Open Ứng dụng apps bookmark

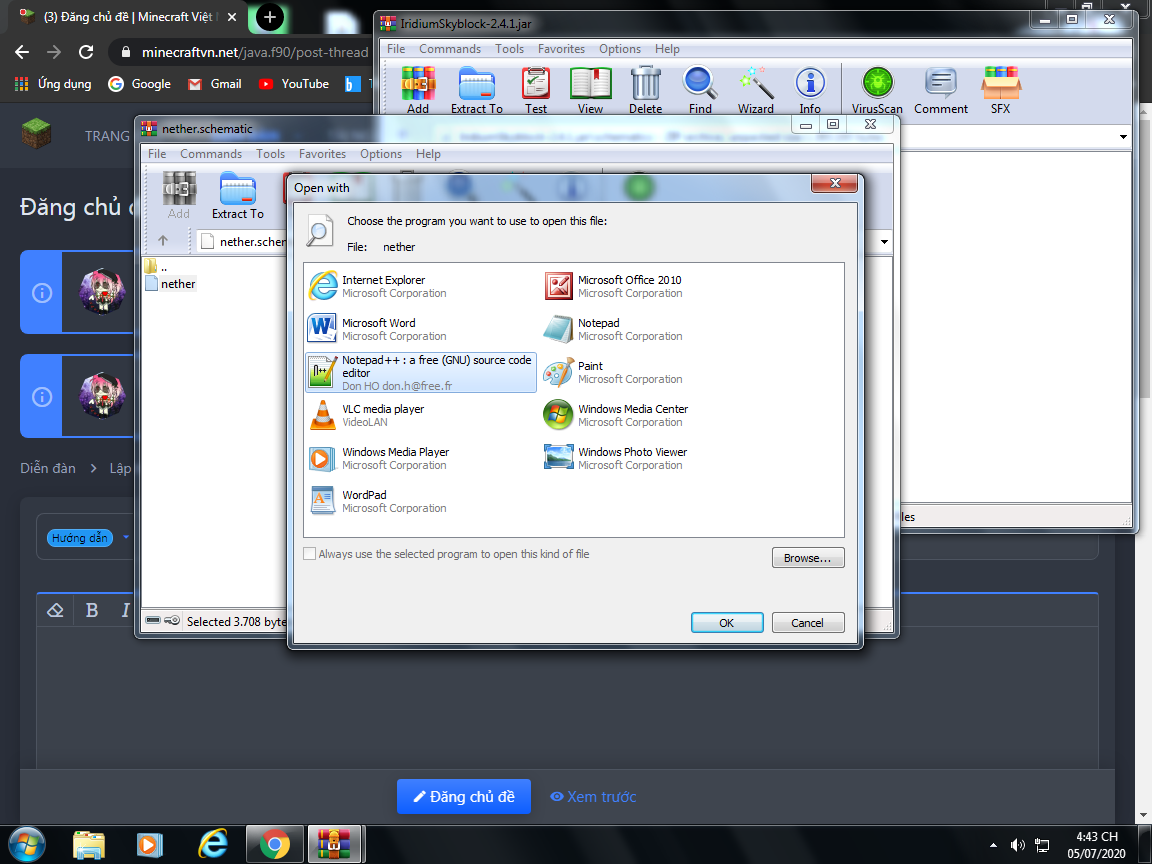click(x=53, y=84)
